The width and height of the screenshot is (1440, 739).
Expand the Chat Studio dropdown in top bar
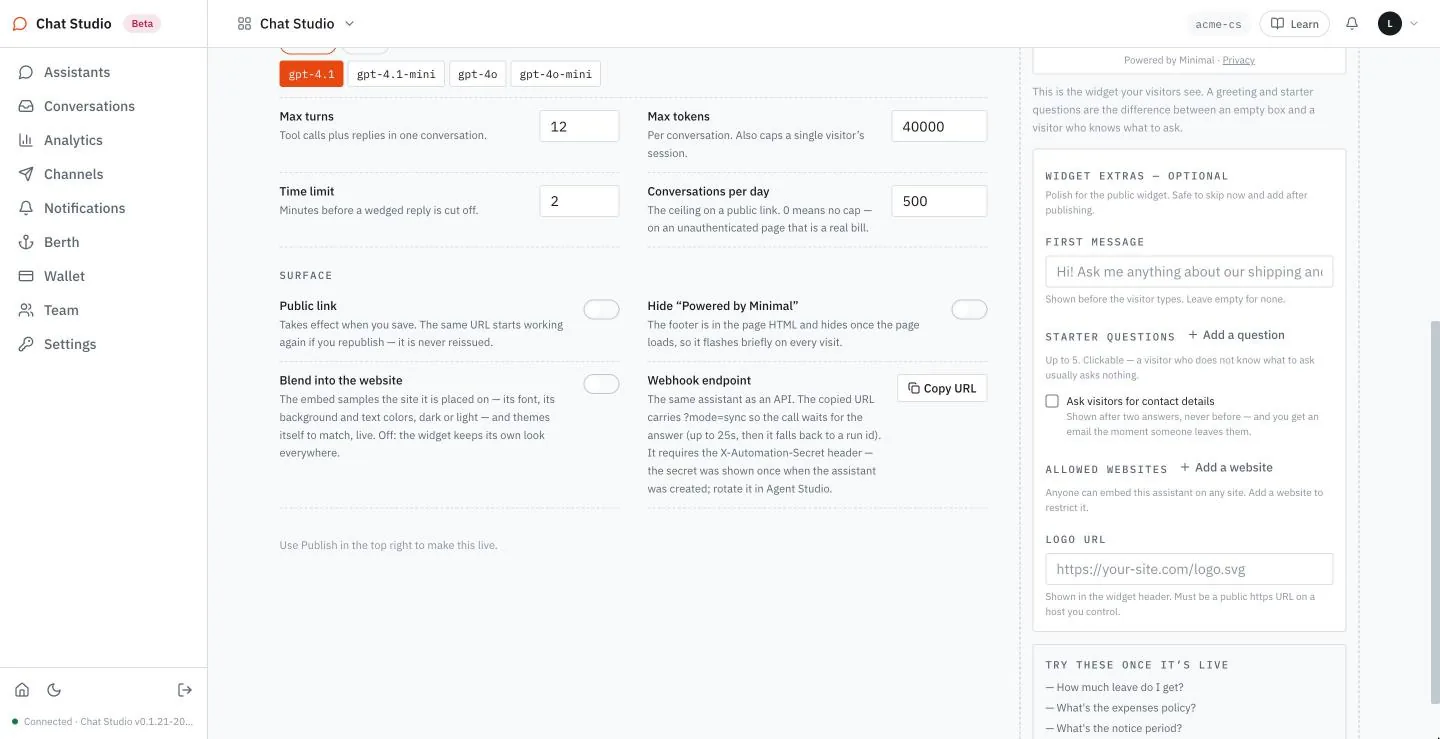pos(349,24)
